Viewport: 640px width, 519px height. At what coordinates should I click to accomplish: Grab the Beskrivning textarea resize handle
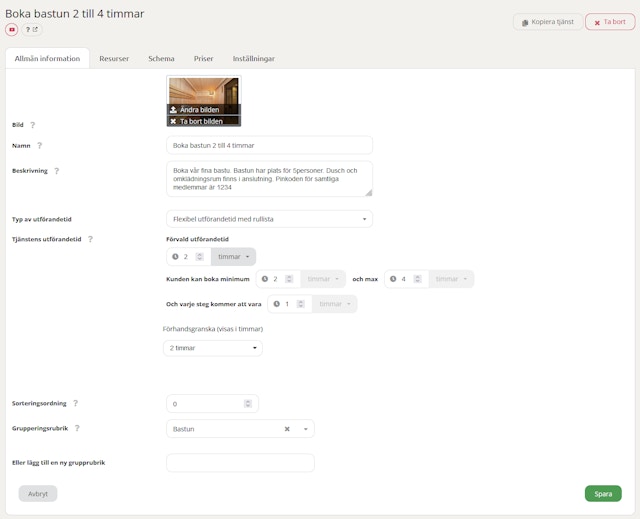368,193
